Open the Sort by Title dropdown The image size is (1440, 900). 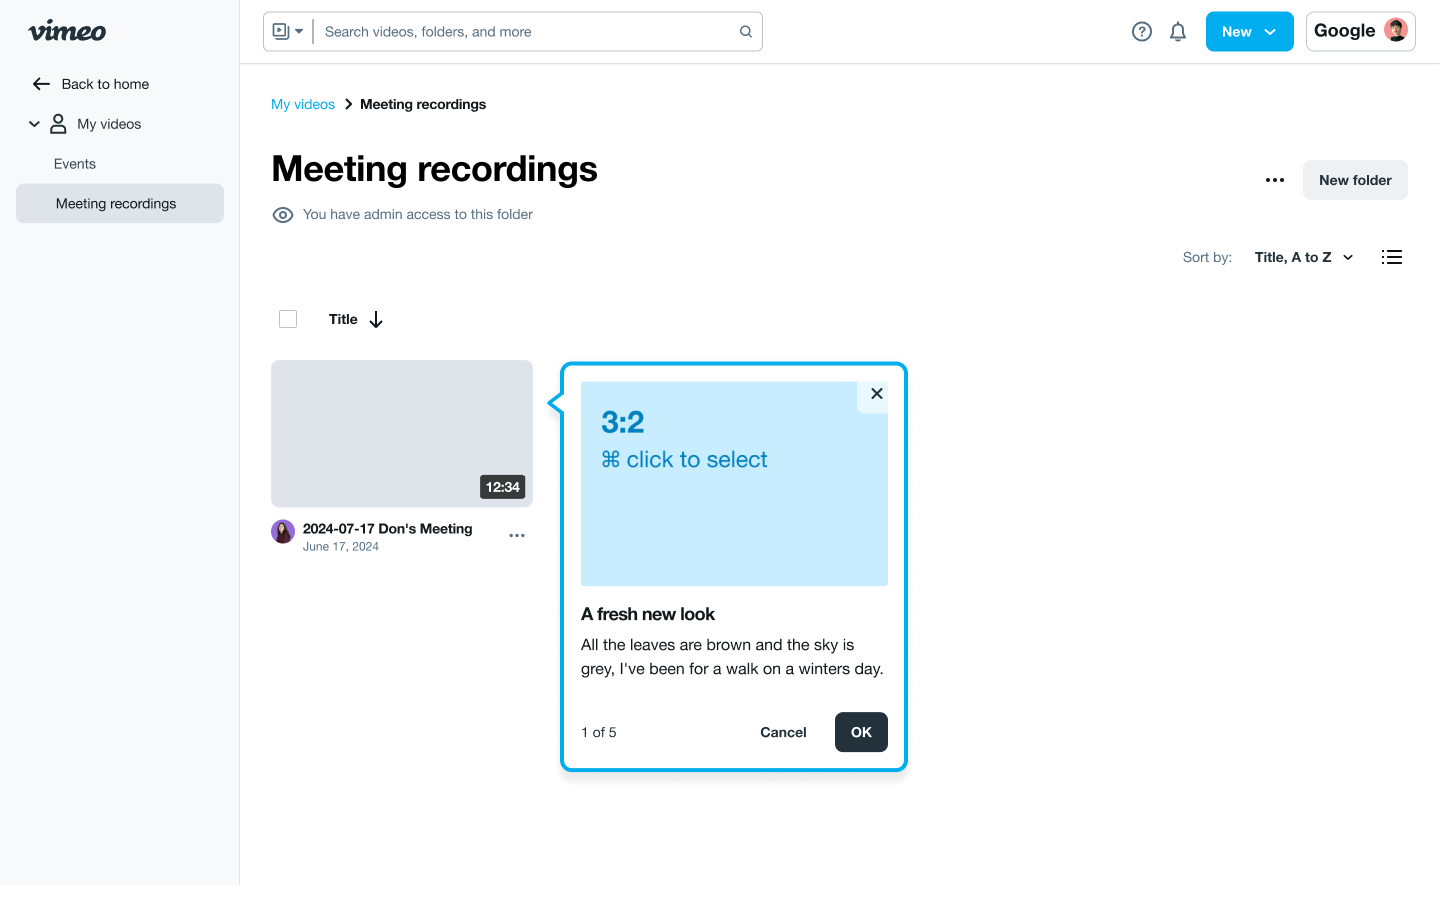coord(1303,258)
